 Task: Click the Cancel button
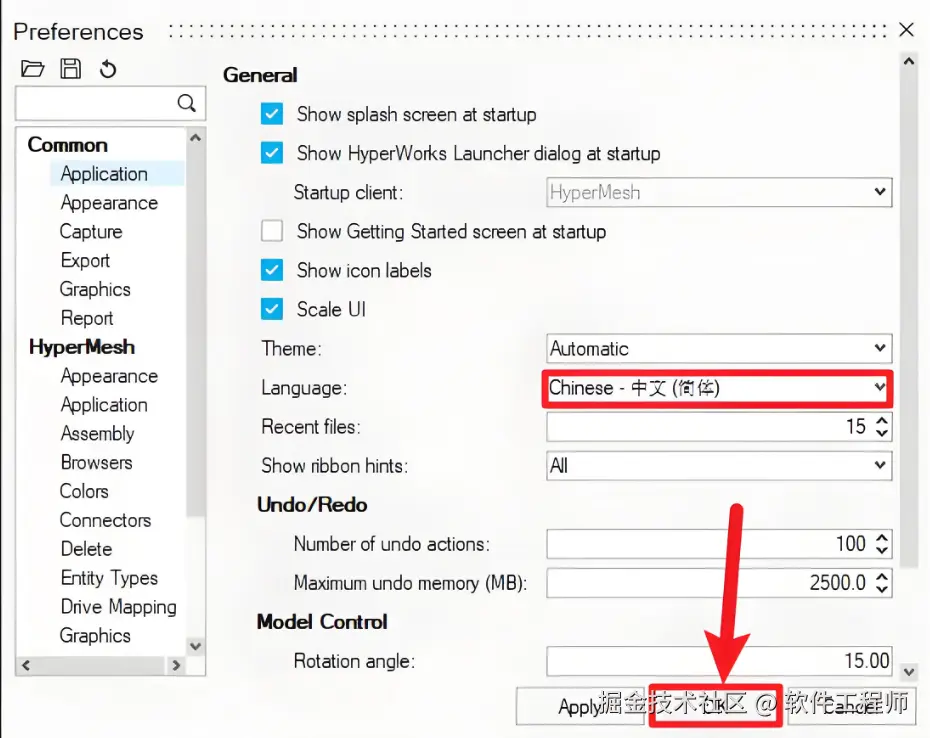852,706
